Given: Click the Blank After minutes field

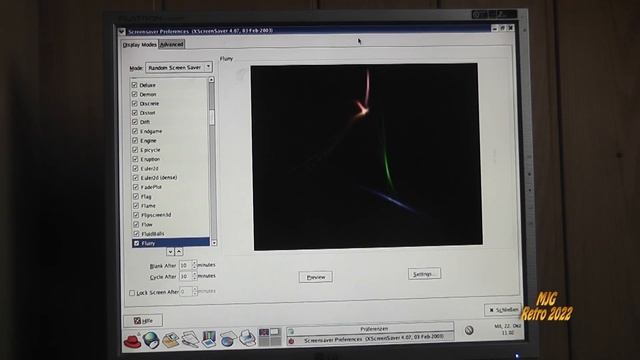Looking at the screenshot, I should (185, 265).
